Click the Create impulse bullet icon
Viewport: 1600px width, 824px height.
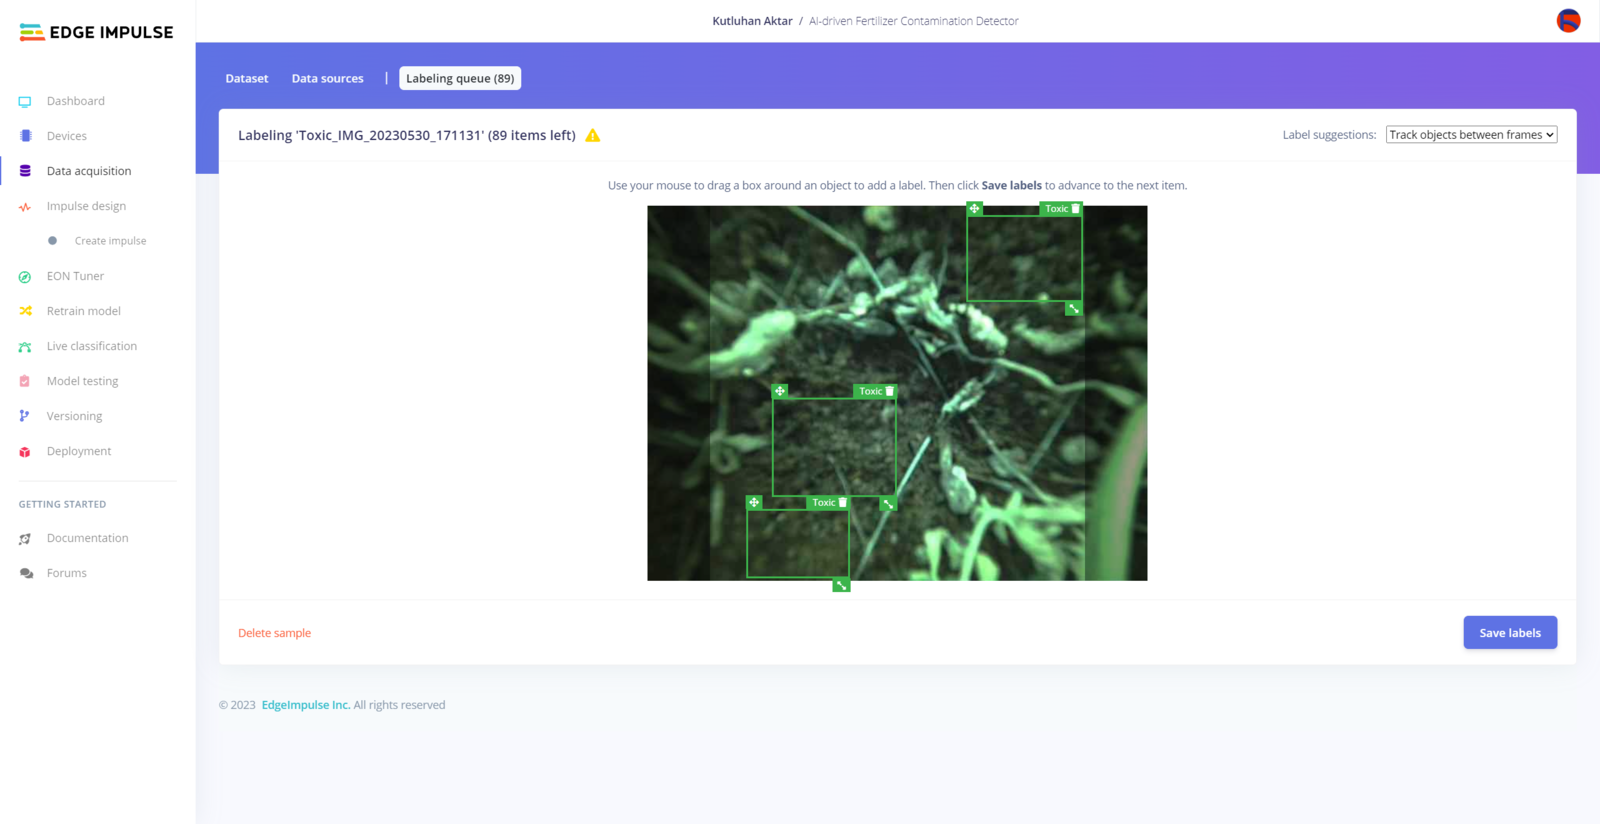click(x=53, y=241)
